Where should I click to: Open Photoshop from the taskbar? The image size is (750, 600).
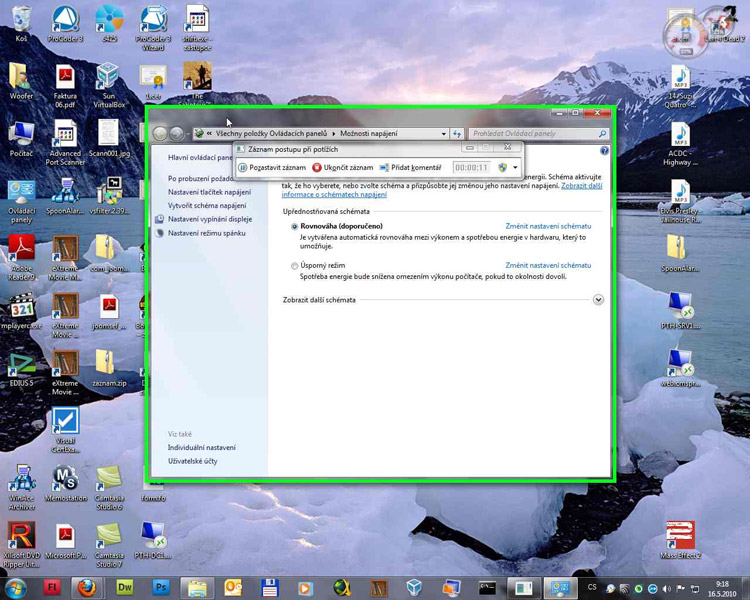[x=160, y=588]
